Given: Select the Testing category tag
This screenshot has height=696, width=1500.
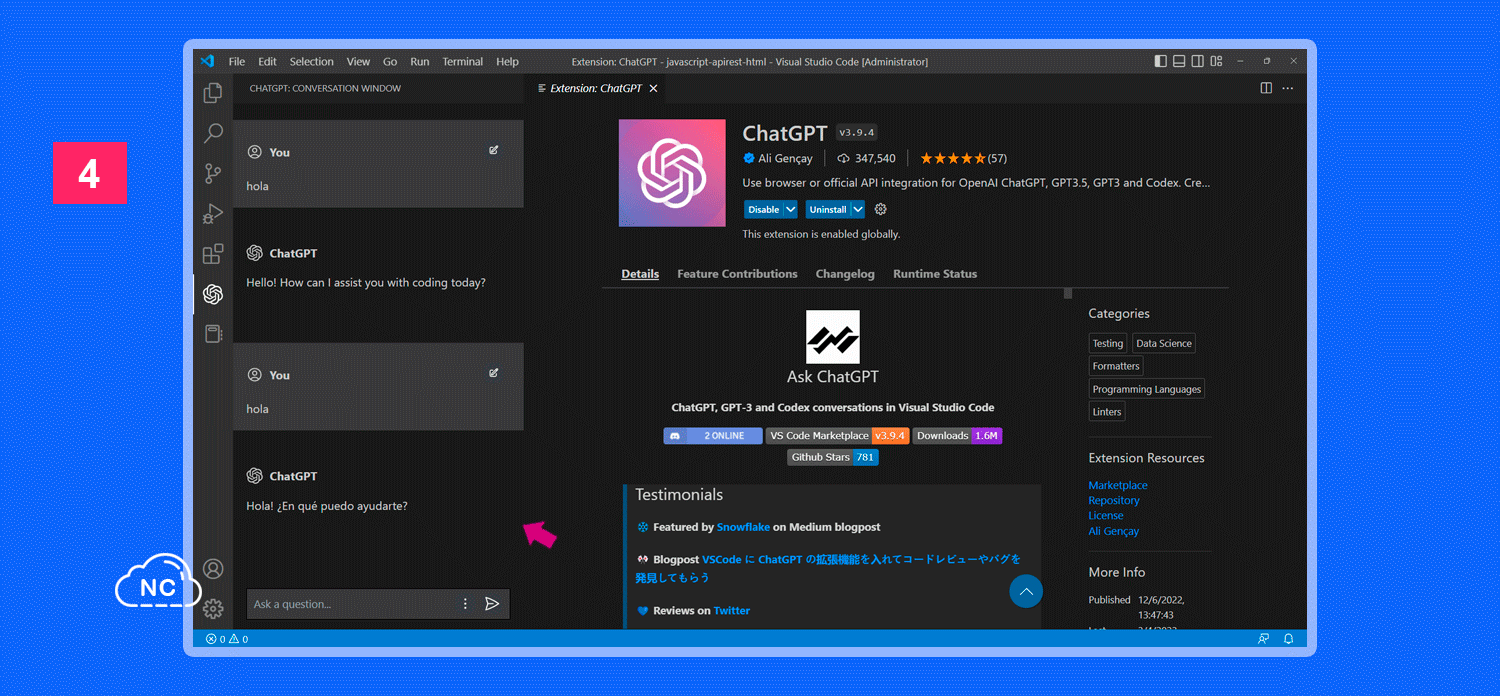Looking at the screenshot, I should coord(1108,343).
